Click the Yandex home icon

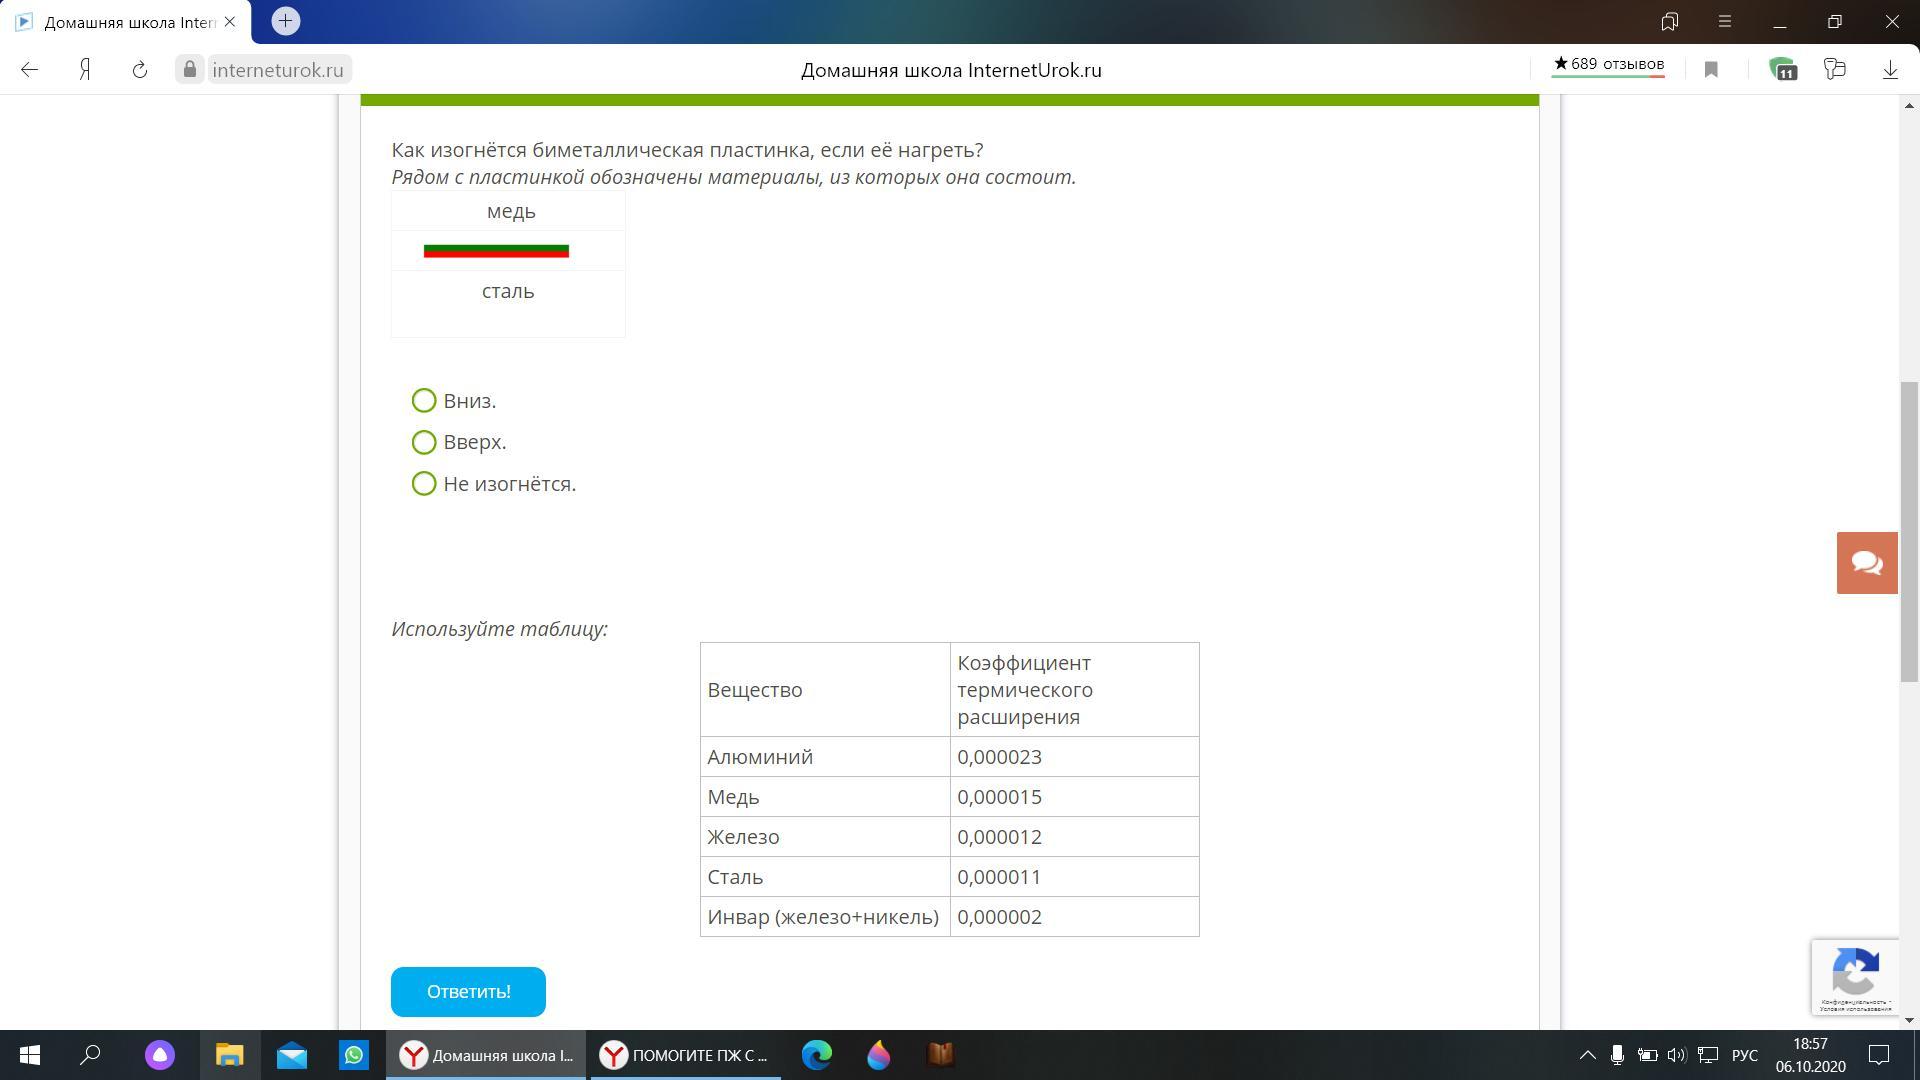pos(86,70)
